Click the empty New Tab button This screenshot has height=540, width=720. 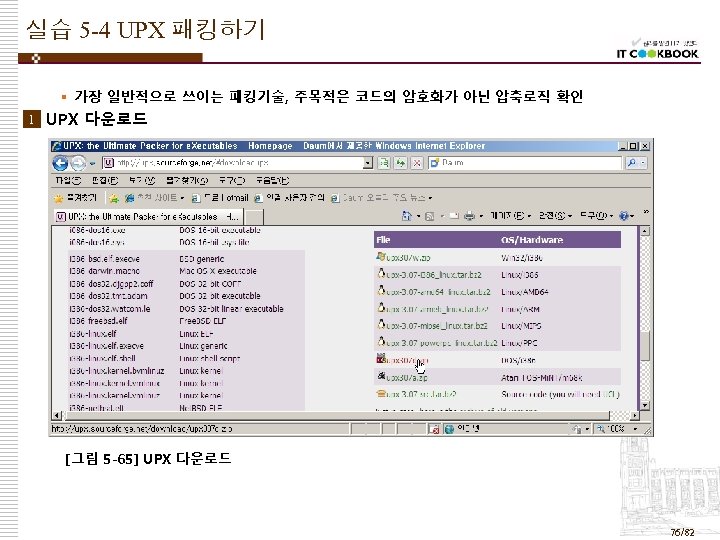pos(254,217)
